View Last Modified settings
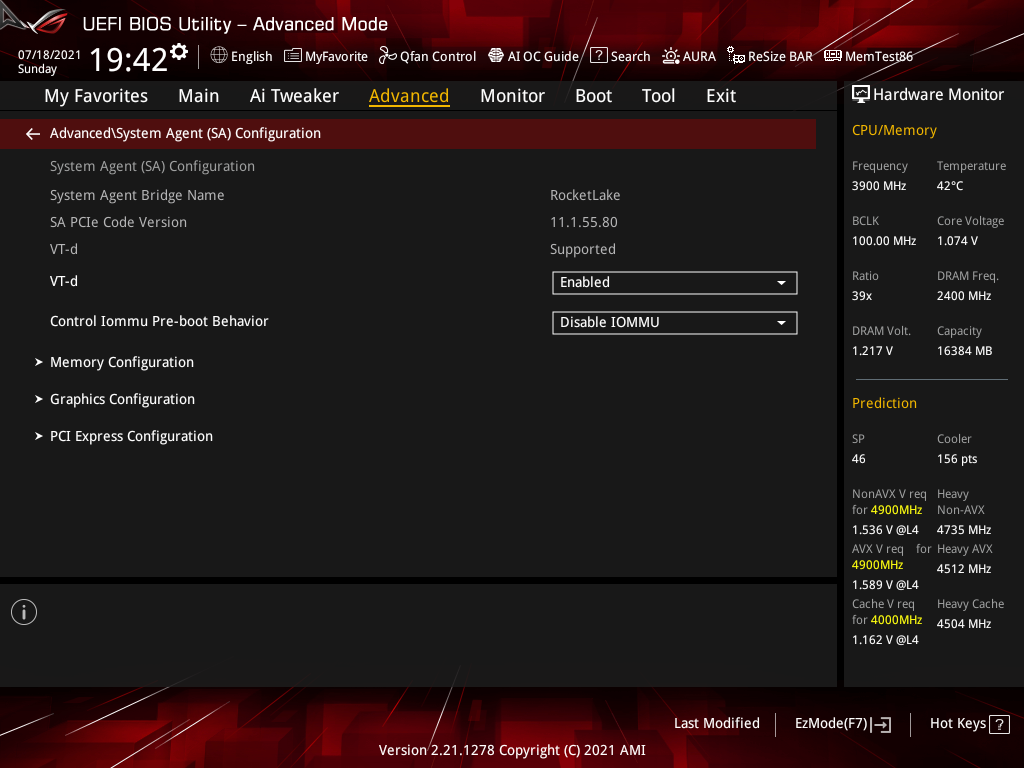The width and height of the screenshot is (1024, 768). tap(716, 723)
